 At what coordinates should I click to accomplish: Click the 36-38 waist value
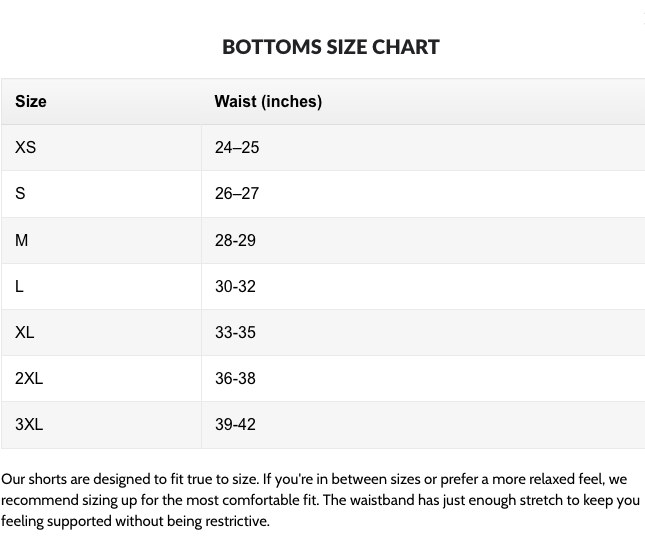(235, 378)
